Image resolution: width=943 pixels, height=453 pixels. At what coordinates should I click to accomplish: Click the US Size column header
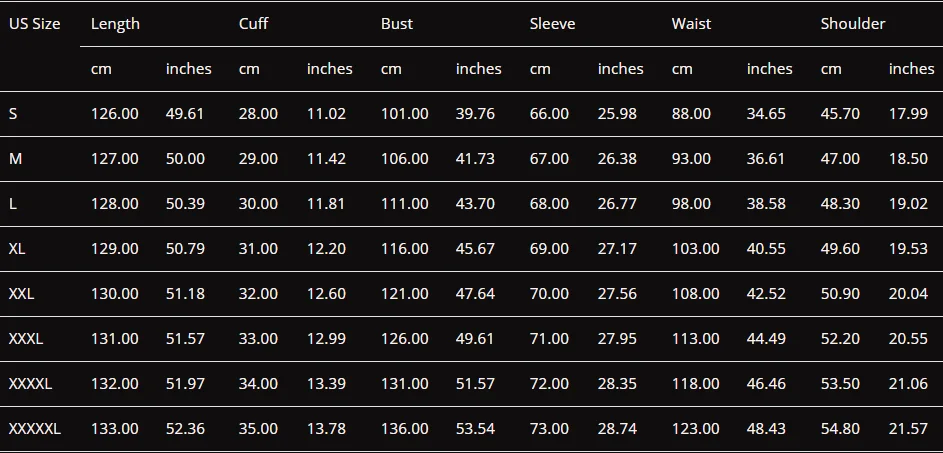point(34,24)
